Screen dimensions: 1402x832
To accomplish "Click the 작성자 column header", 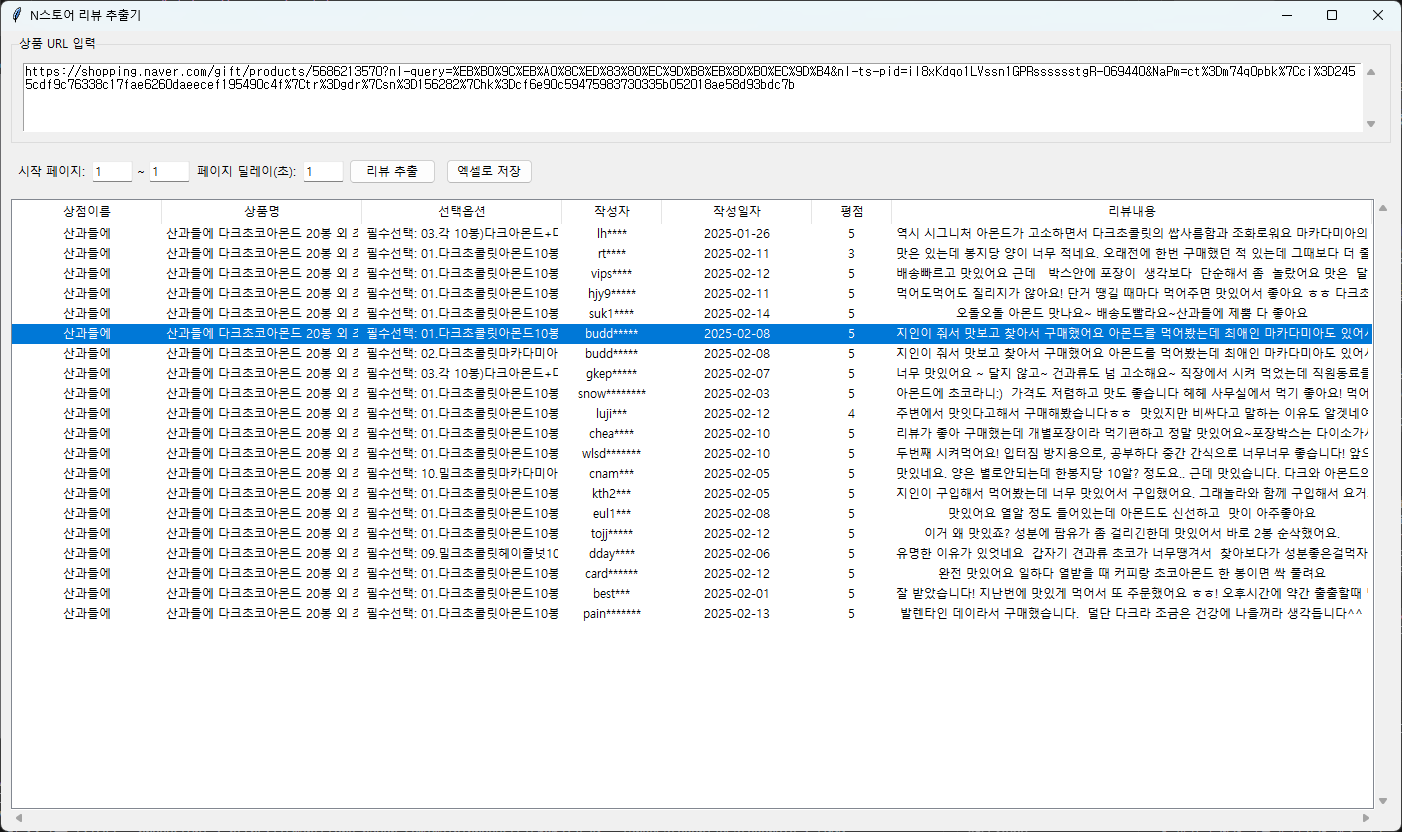I will click(x=611, y=212).
